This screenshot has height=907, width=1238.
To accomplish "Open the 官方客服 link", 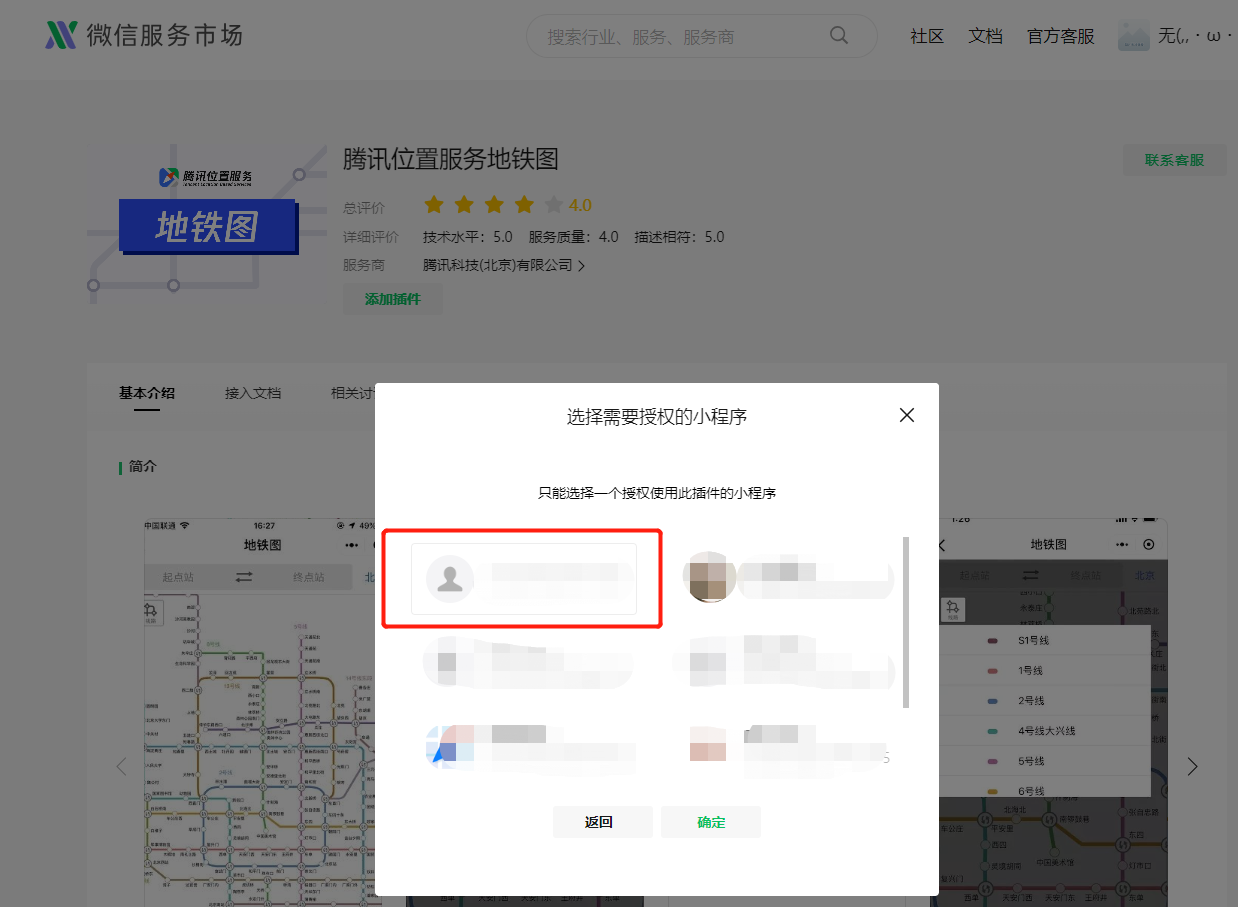I will (x=1059, y=35).
